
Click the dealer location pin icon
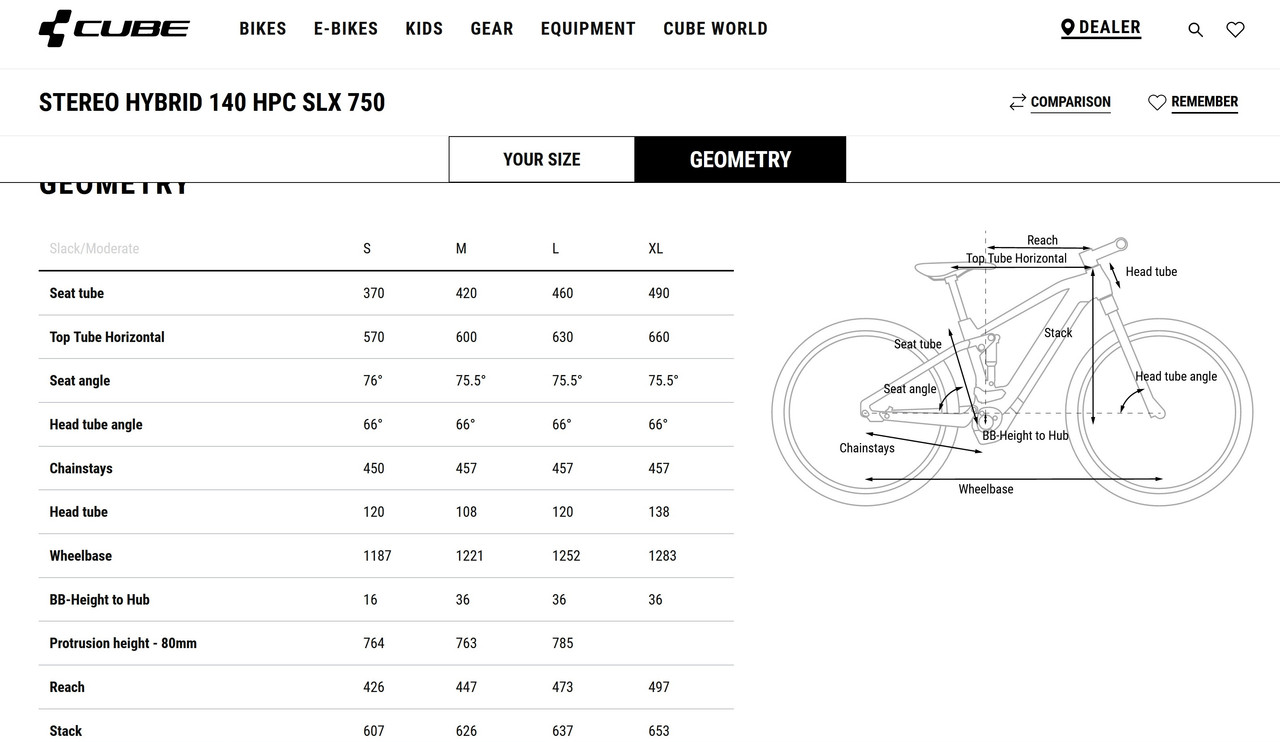click(x=1068, y=28)
